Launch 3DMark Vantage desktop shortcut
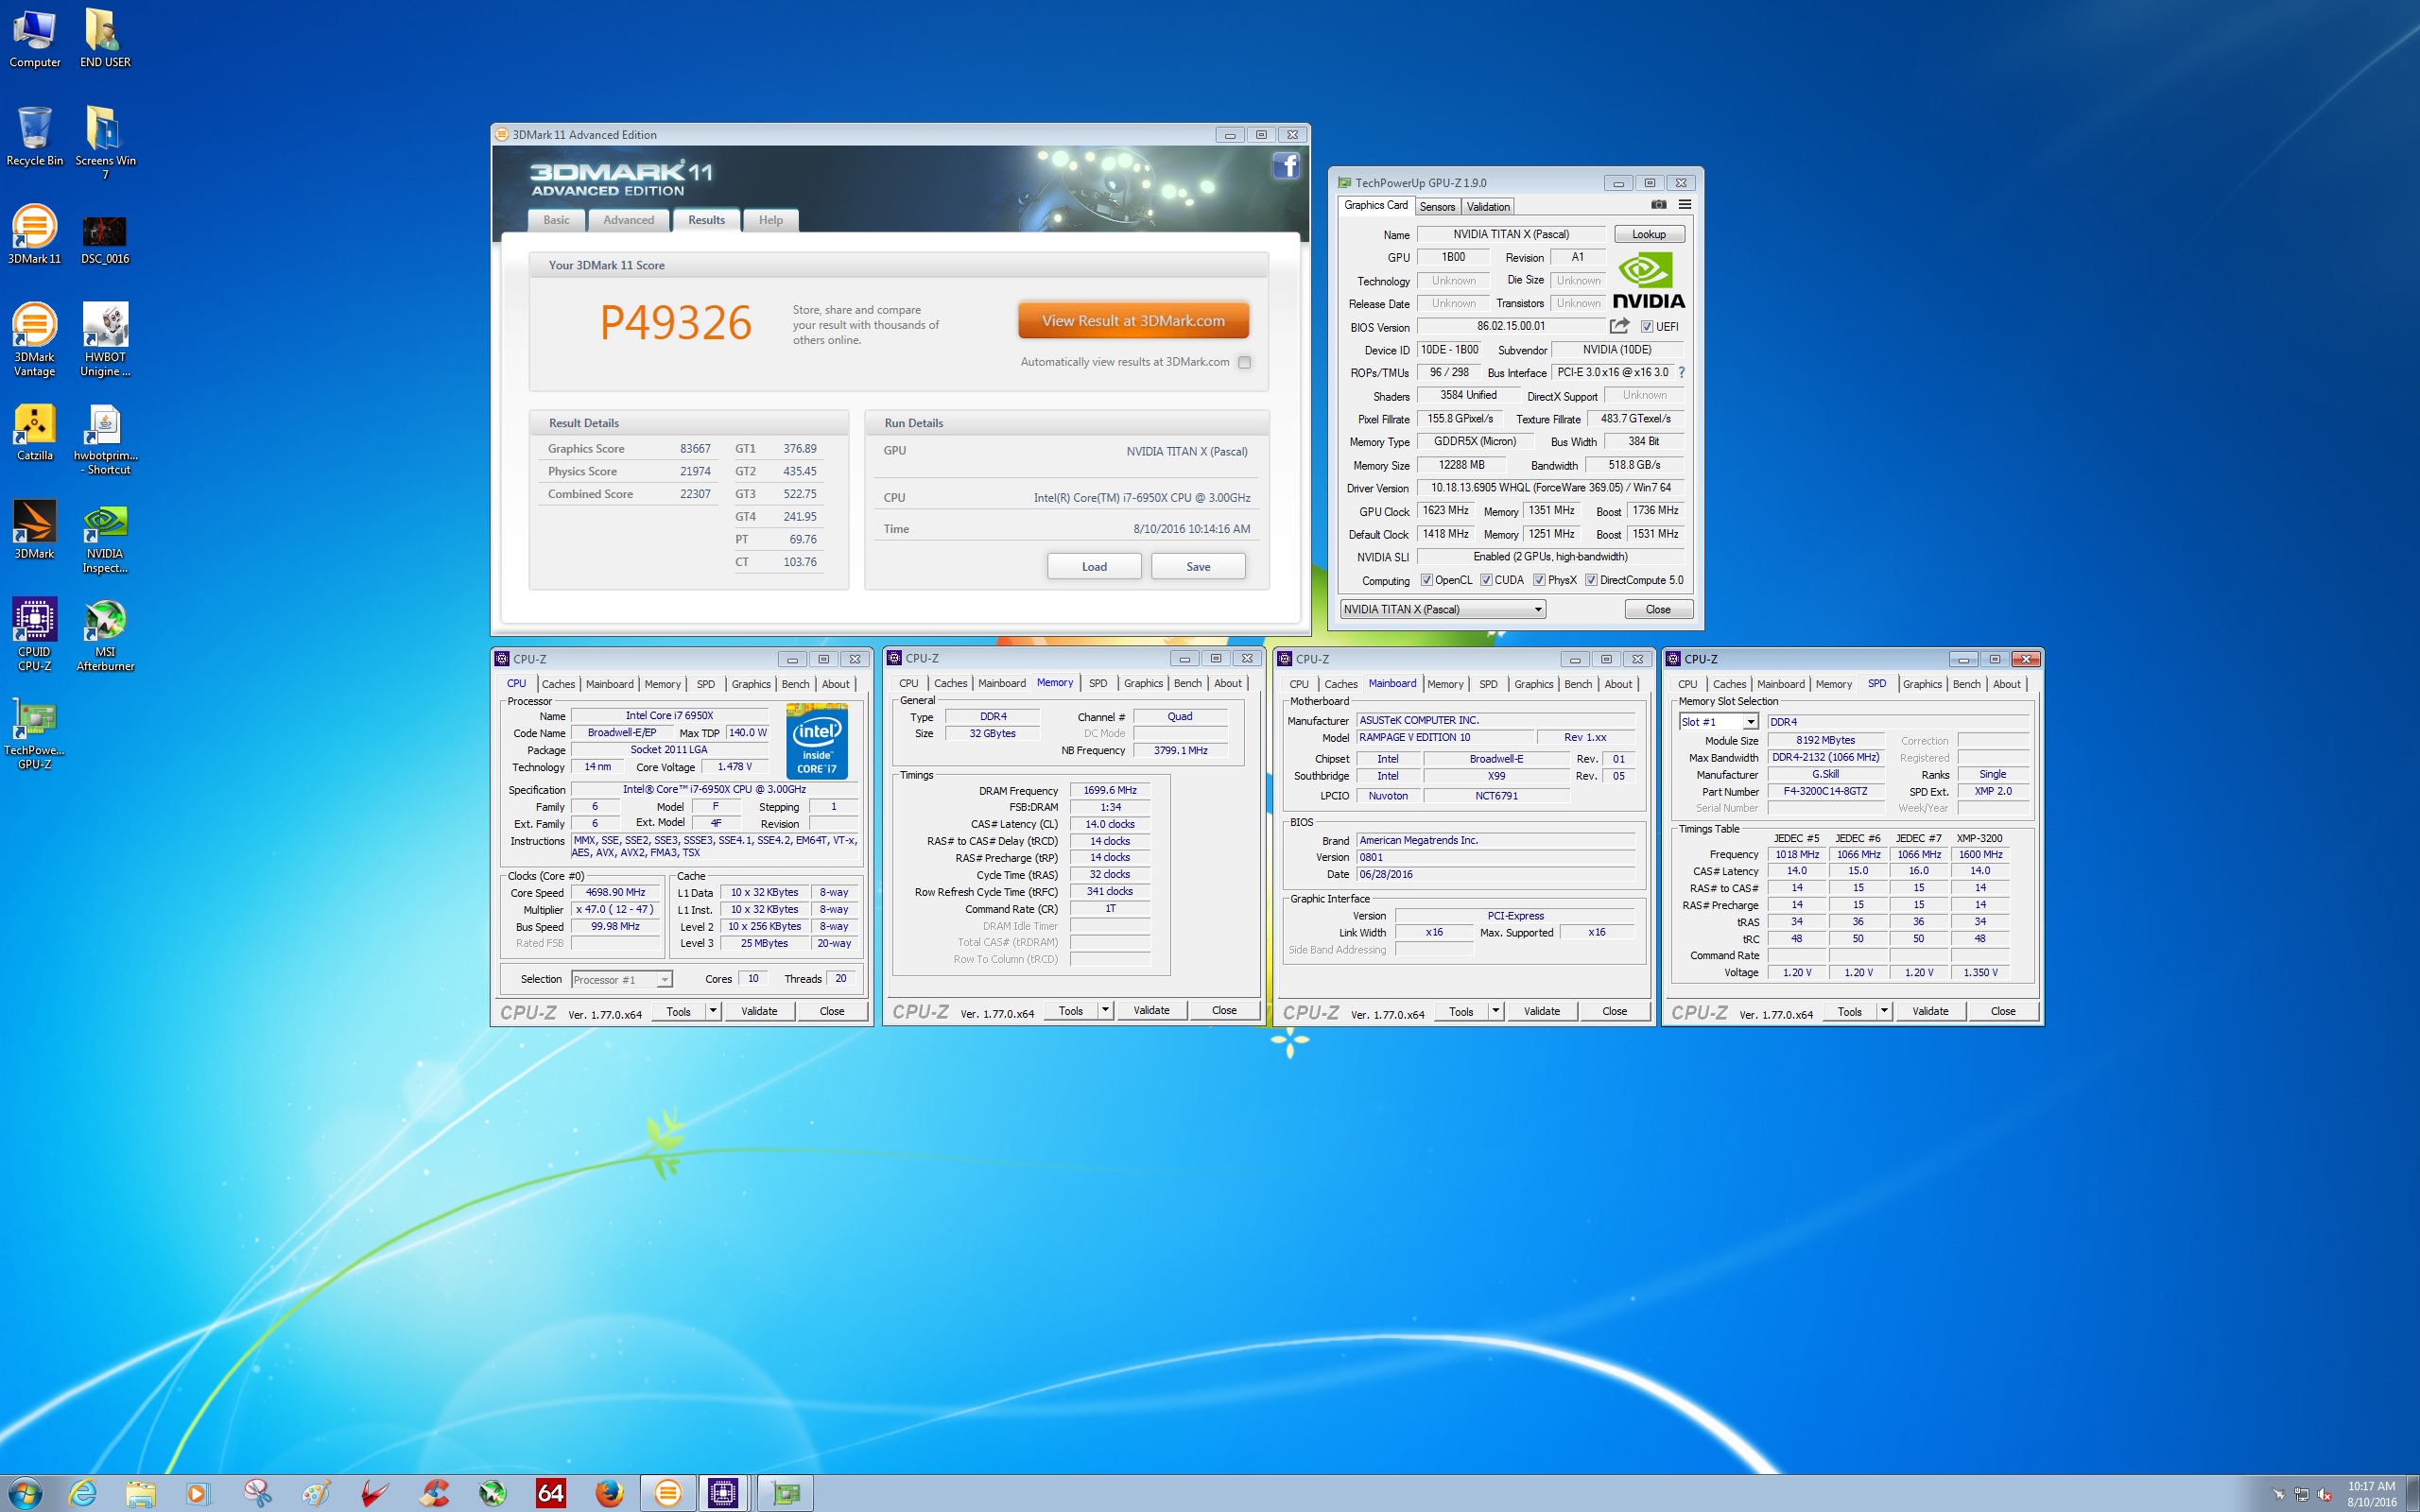 (x=35, y=340)
